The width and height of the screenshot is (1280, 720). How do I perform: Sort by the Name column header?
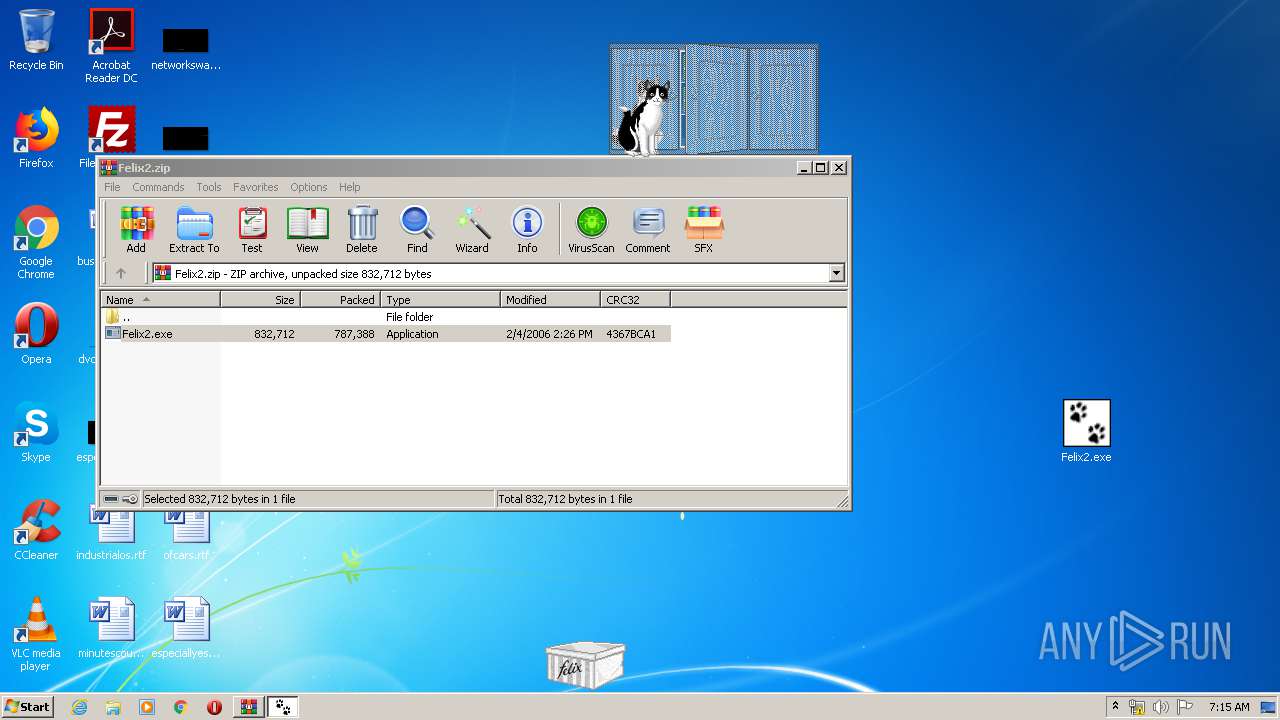coord(161,300)
